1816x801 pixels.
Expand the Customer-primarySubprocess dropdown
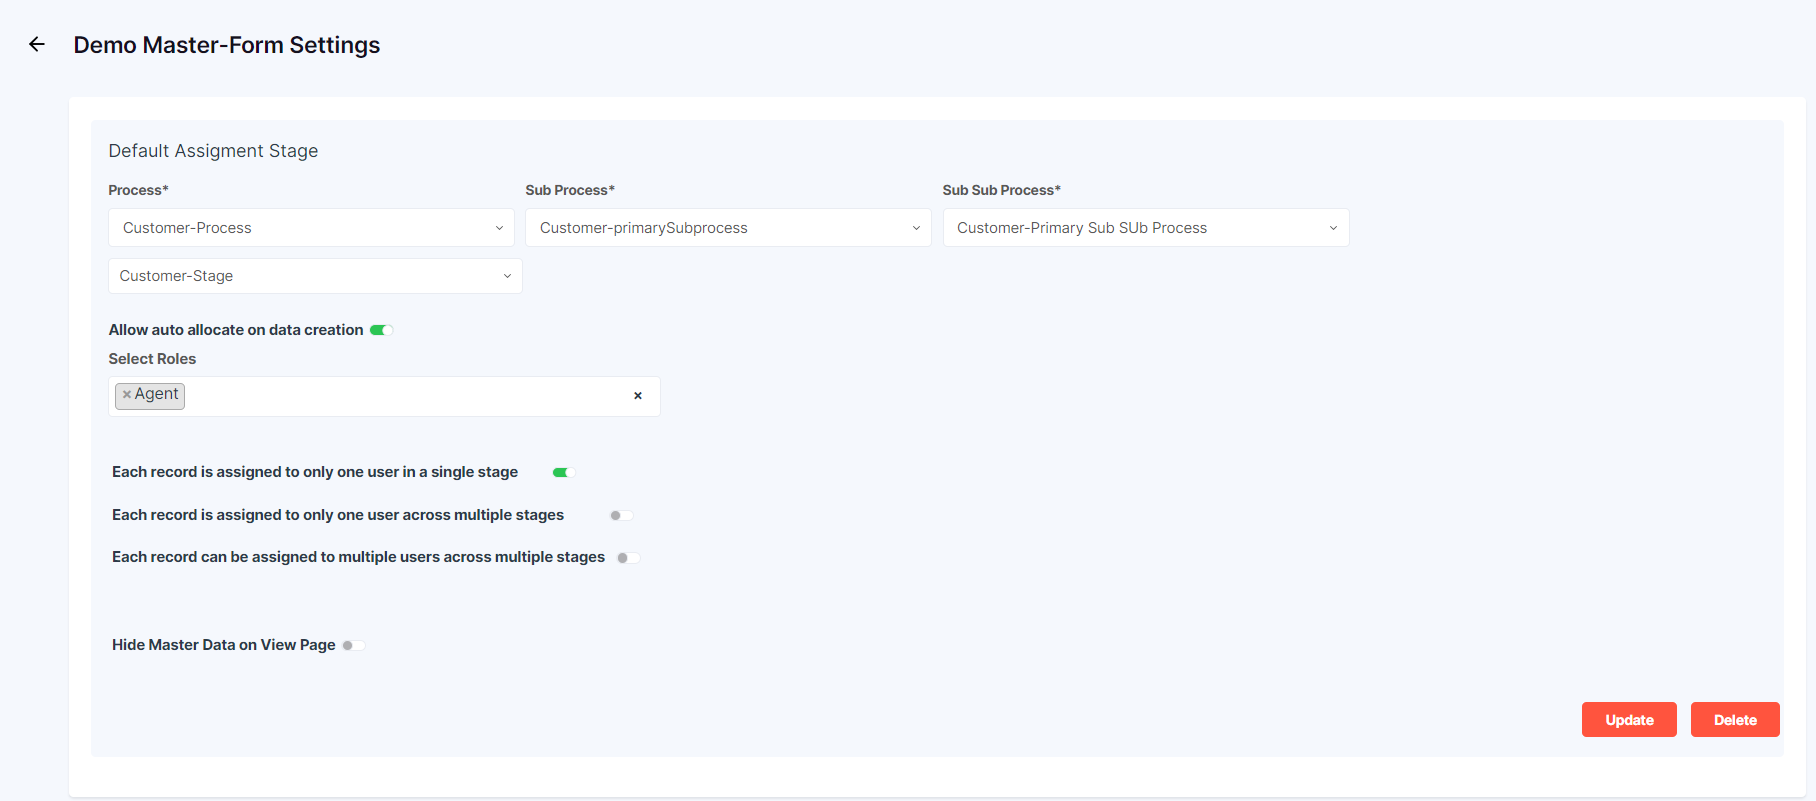(728, 228)
